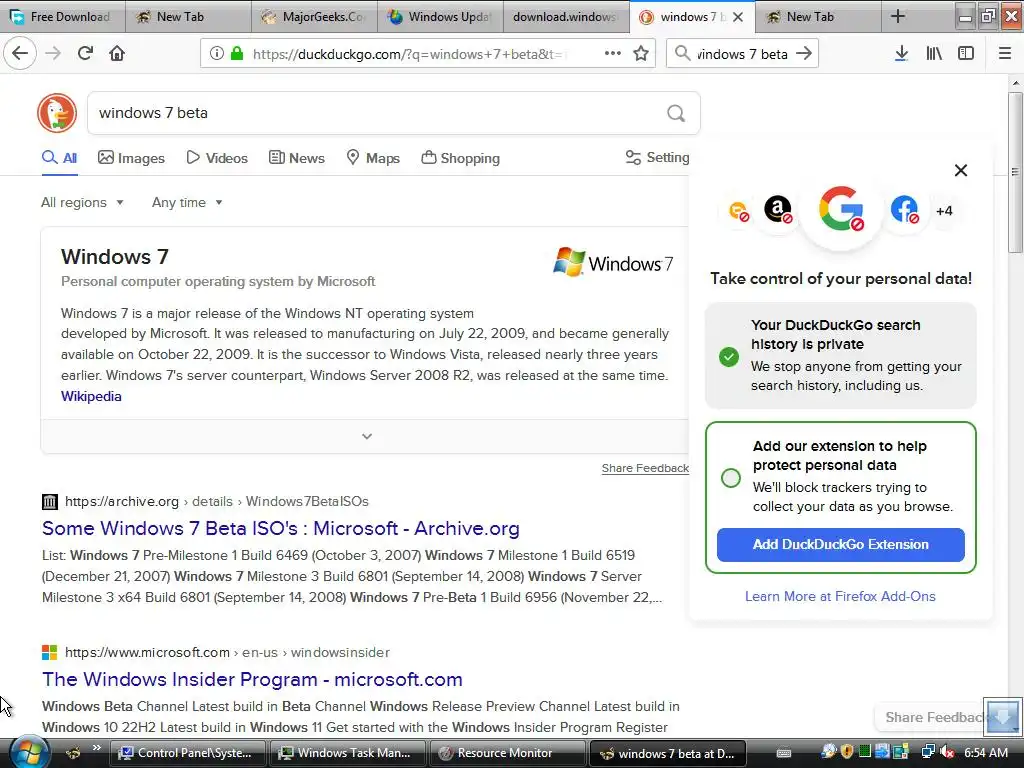The width and height of the screenshot is (1024, 768).
Task: Click the green search history checkmark
Action: point(729,357)
